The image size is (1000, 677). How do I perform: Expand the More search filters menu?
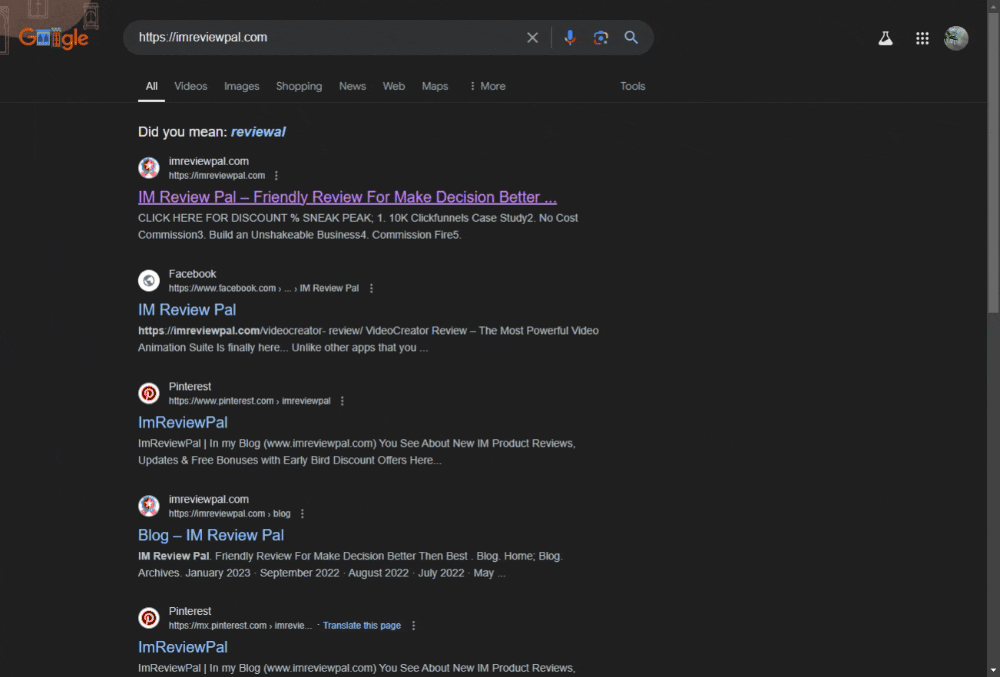click(487, 86)
